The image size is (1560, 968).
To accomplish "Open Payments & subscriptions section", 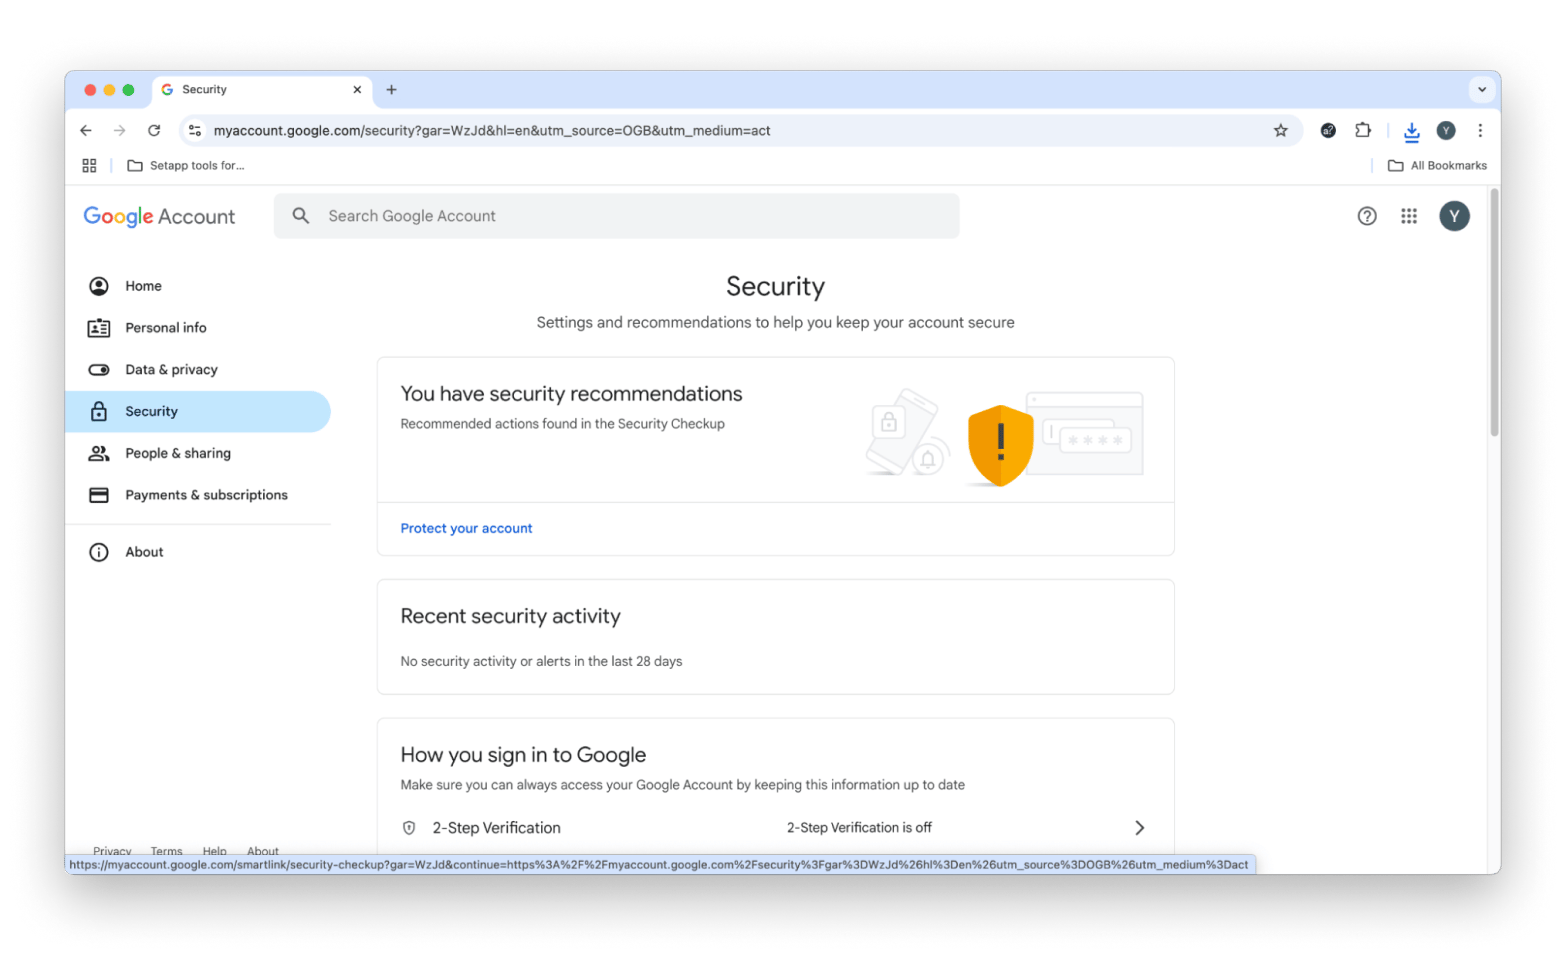I will click(x=206, y=495).
